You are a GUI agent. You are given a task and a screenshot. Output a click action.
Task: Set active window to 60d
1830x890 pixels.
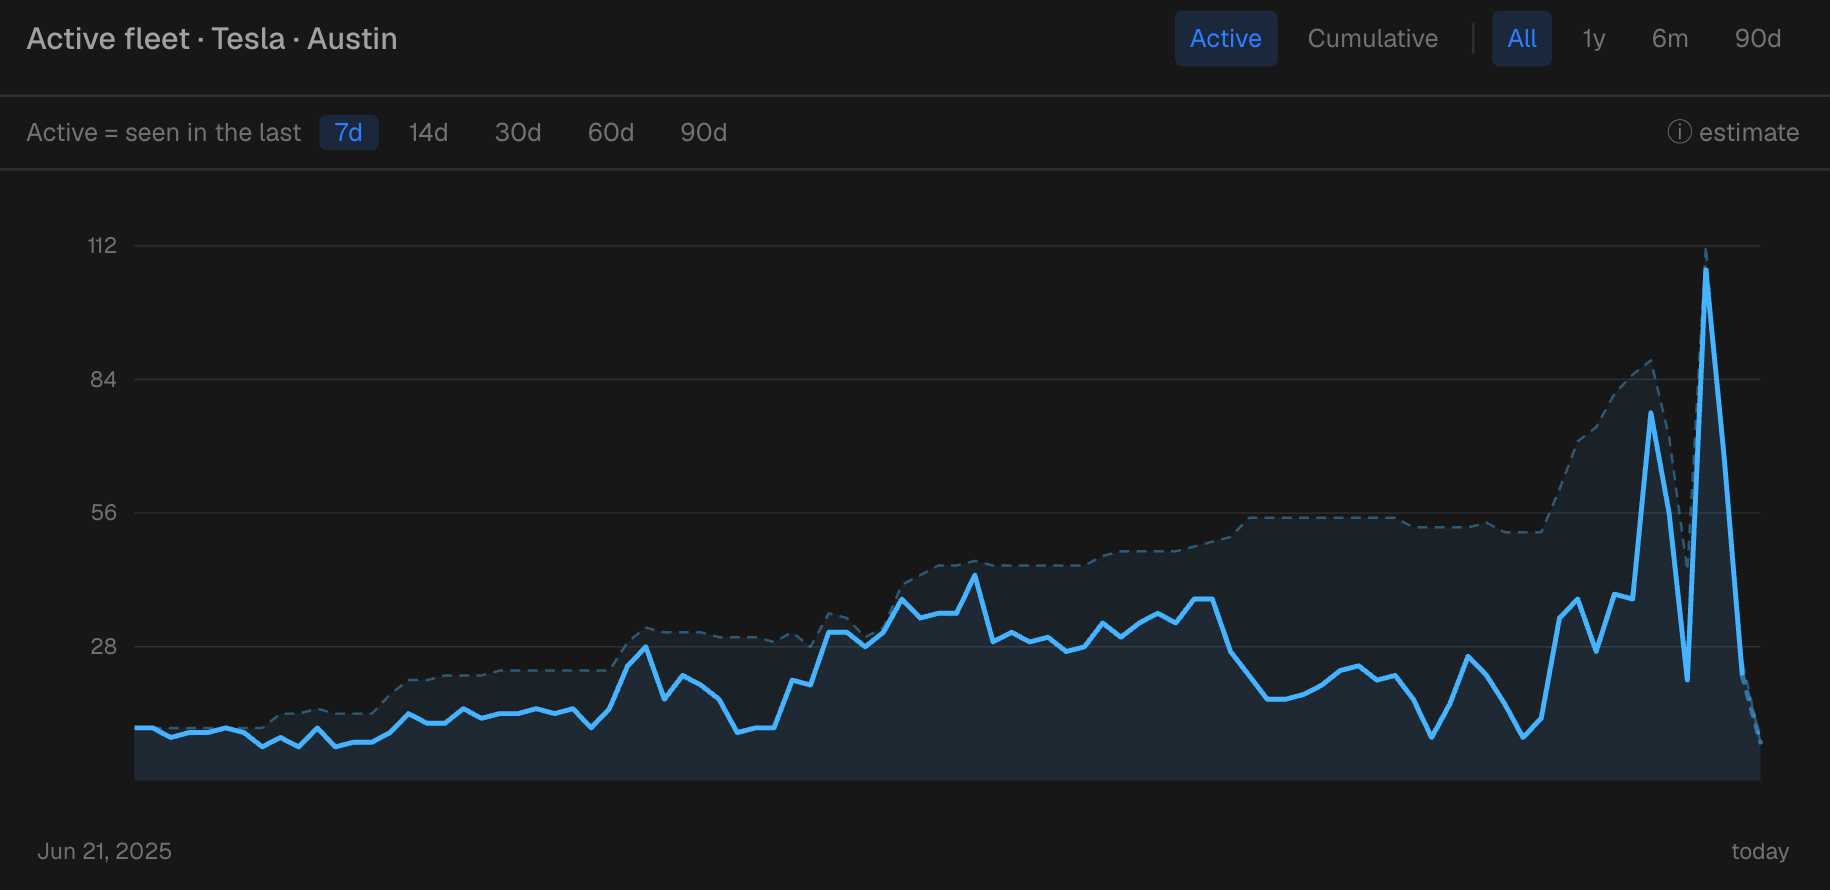tap(611, 132)
